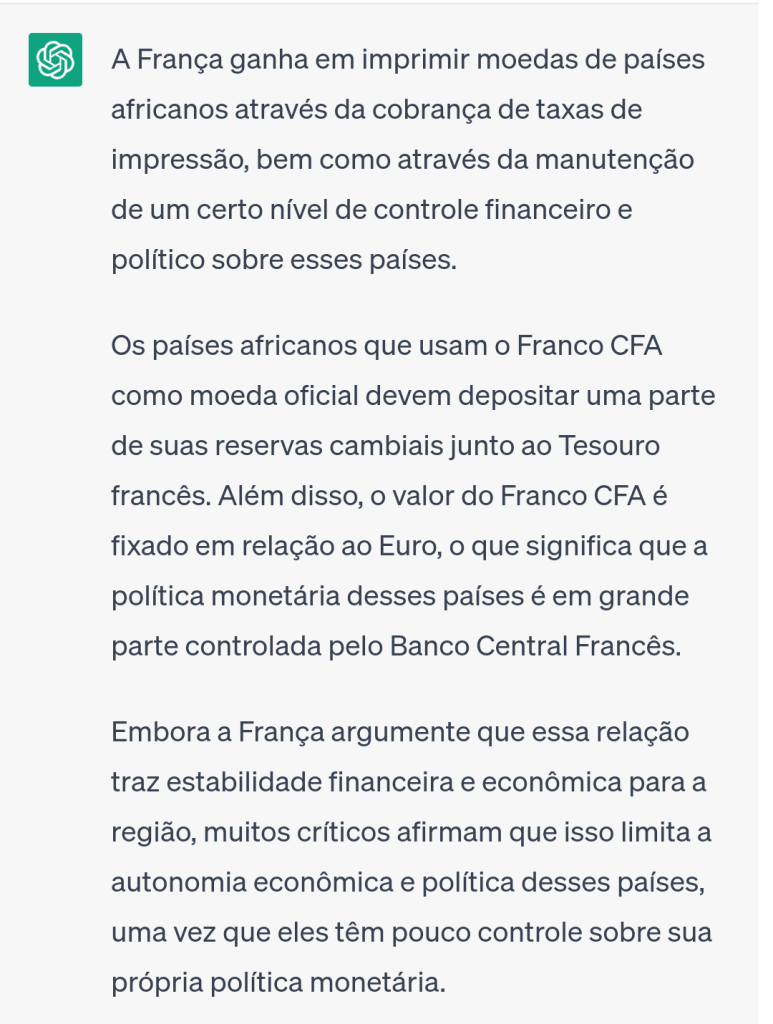
Task: Click the second paragraph starting "Os países africanos"
Action: pos(410,496)
